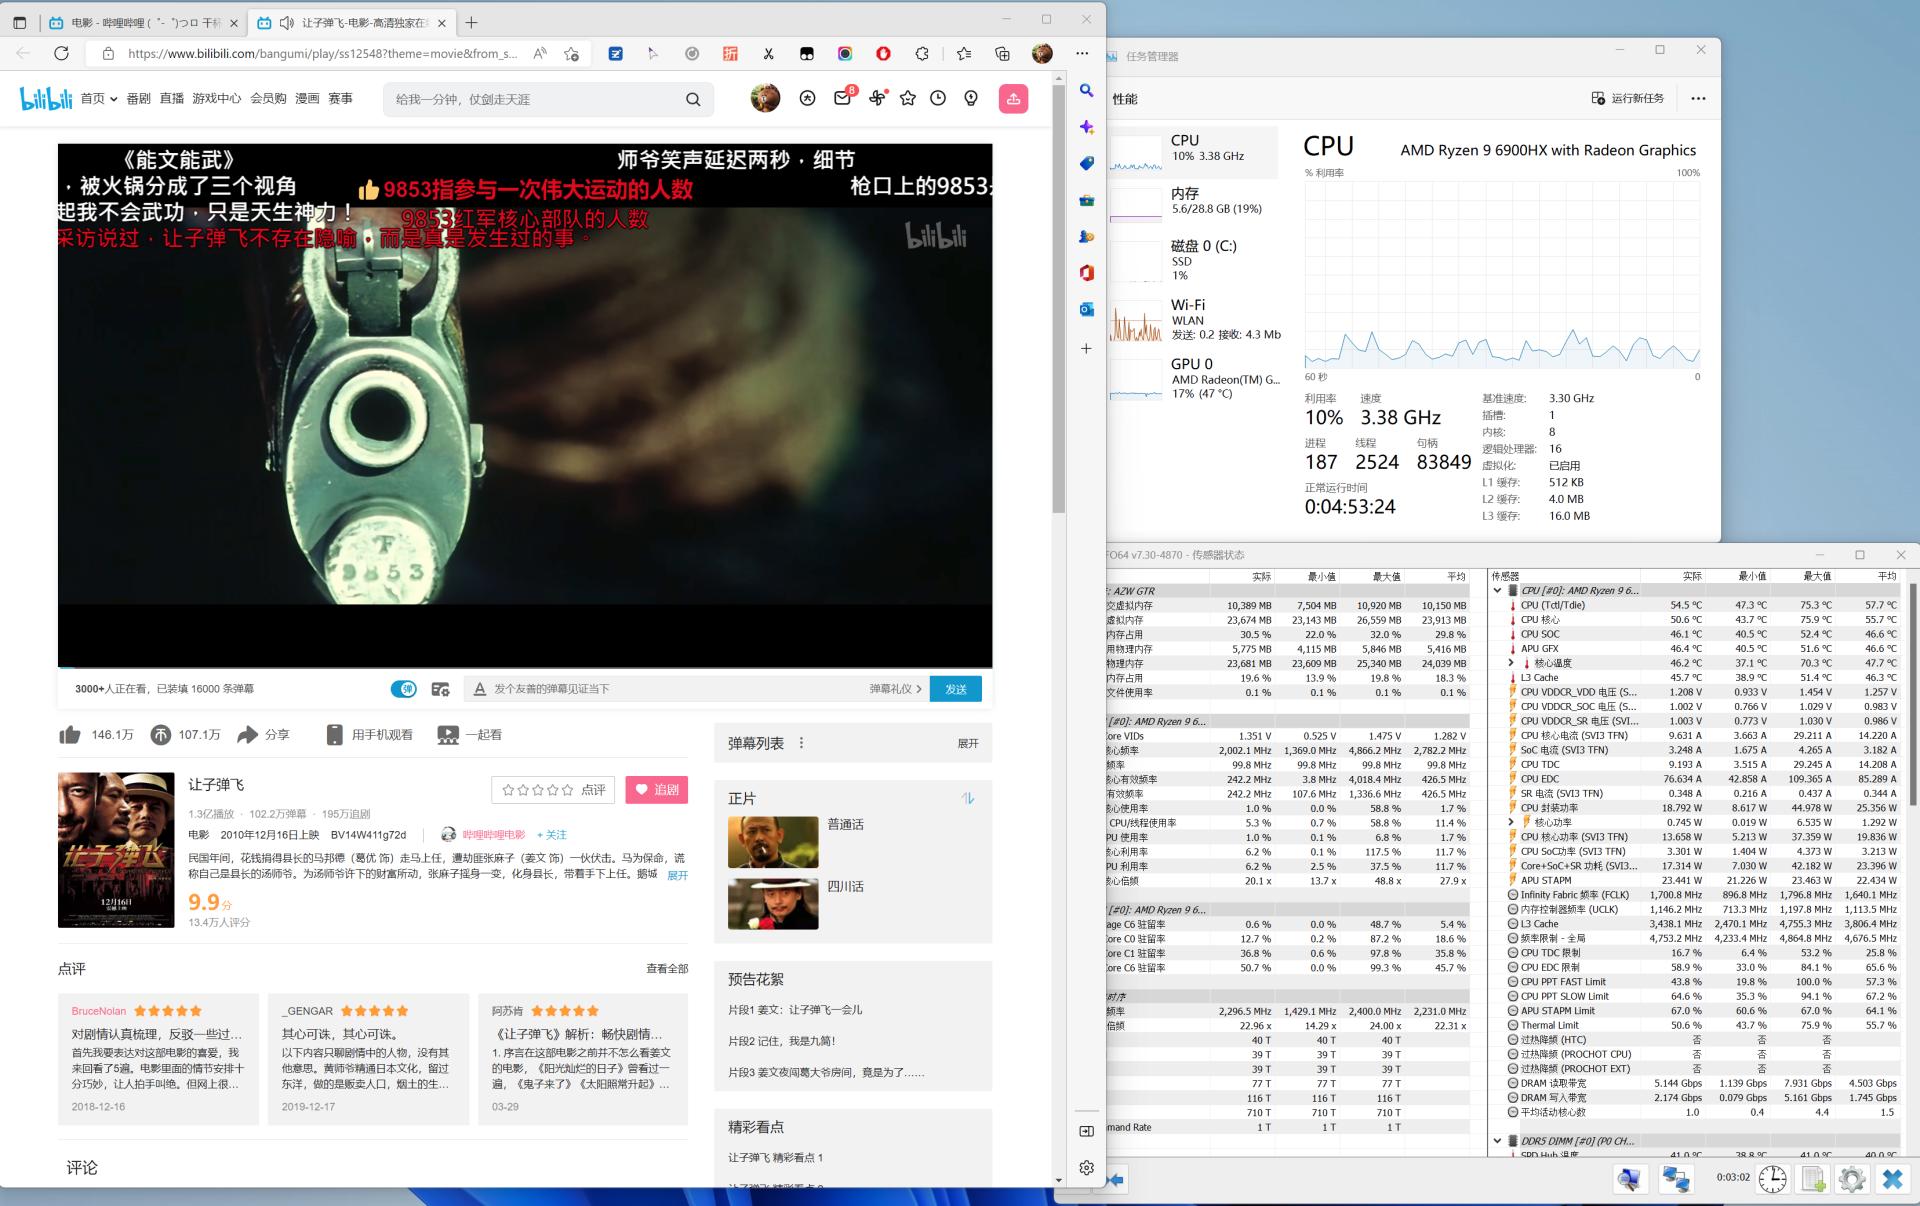Click the HWiNFO logging report icon
The height and width of the screenshot is (1206, 1920).
coord(1812,1179)
